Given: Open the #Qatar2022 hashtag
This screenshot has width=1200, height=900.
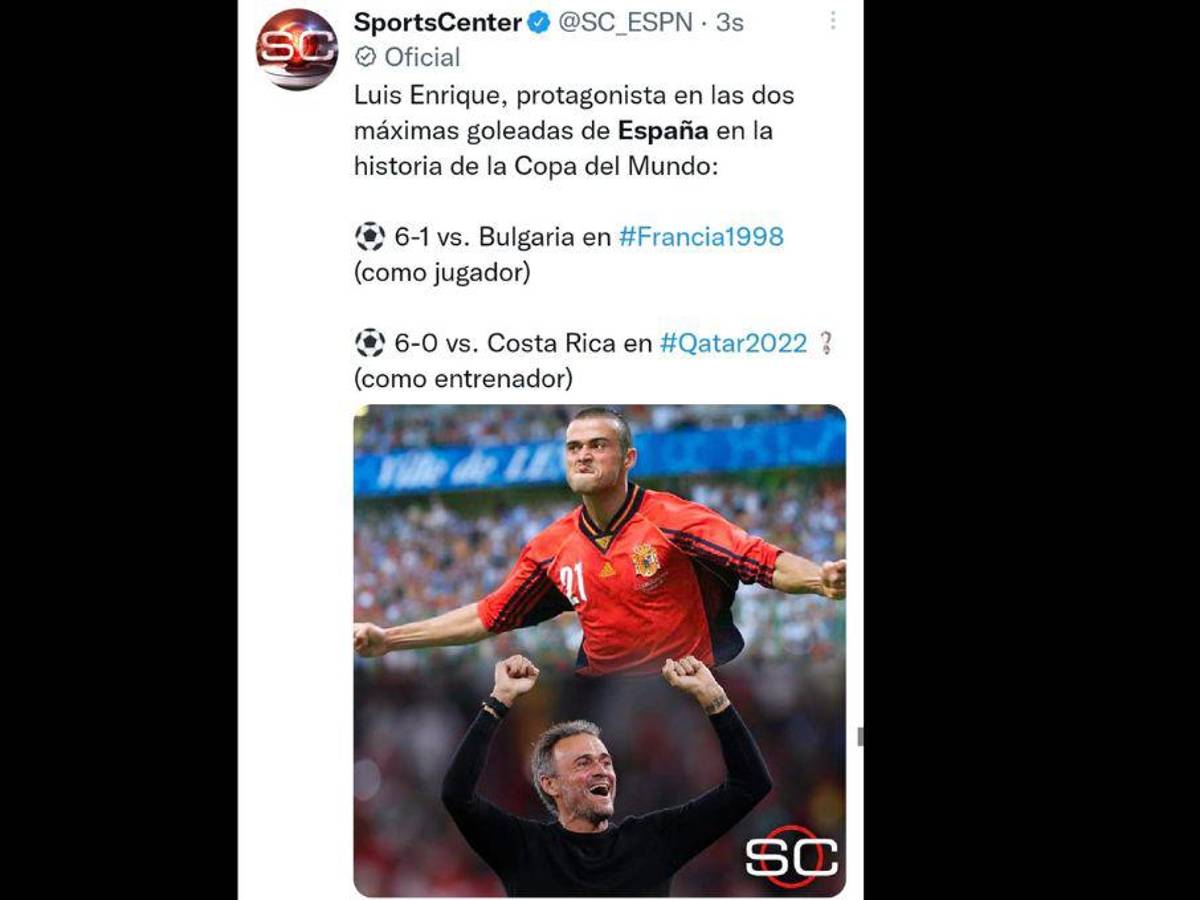Looking at the screenshot, I should [x=733, y=343].
